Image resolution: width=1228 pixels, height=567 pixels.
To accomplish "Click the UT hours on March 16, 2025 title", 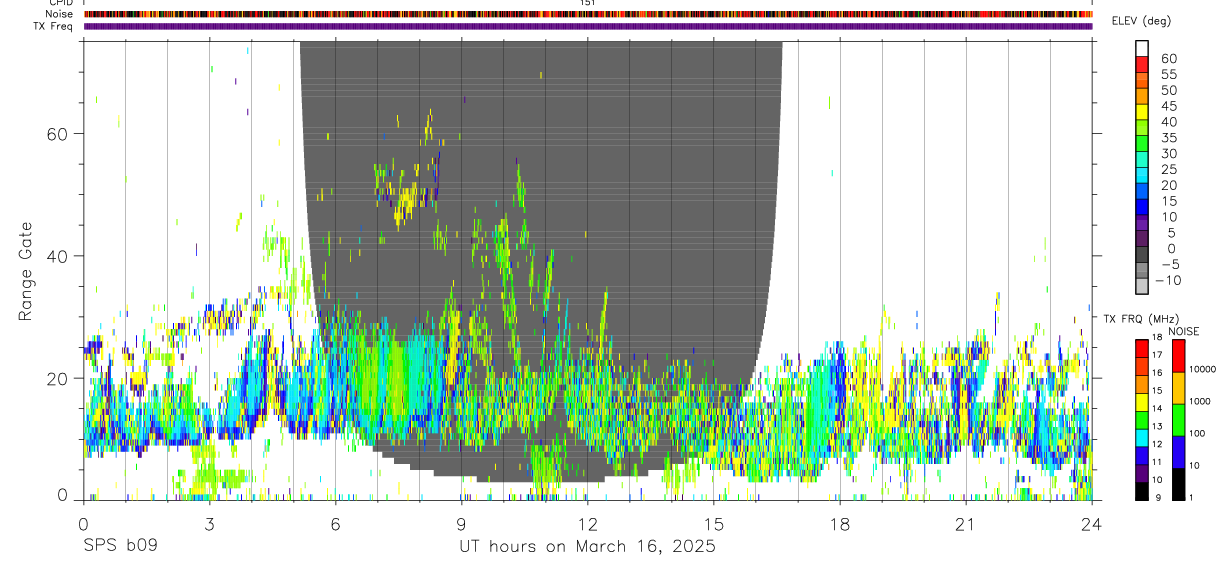I will 587,547.
